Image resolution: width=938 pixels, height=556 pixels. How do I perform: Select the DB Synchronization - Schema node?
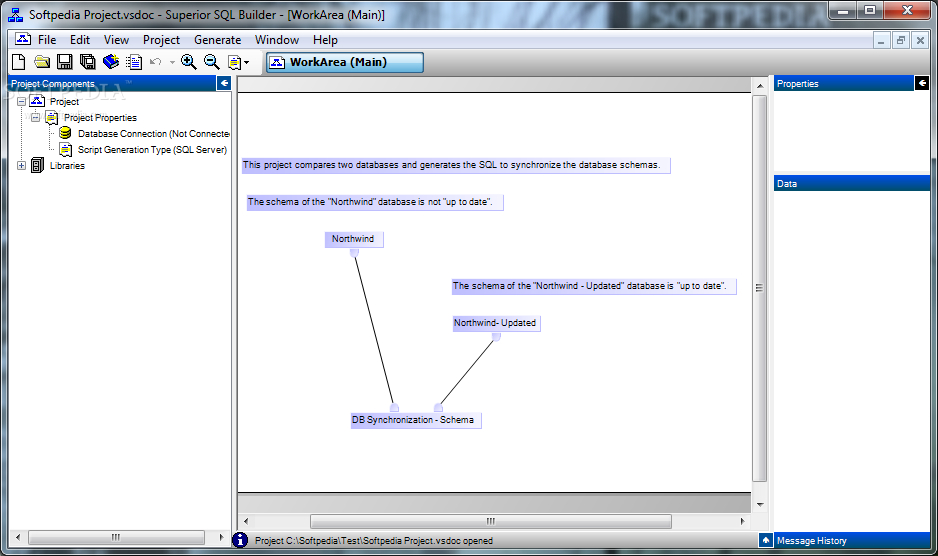pos(416,420)
